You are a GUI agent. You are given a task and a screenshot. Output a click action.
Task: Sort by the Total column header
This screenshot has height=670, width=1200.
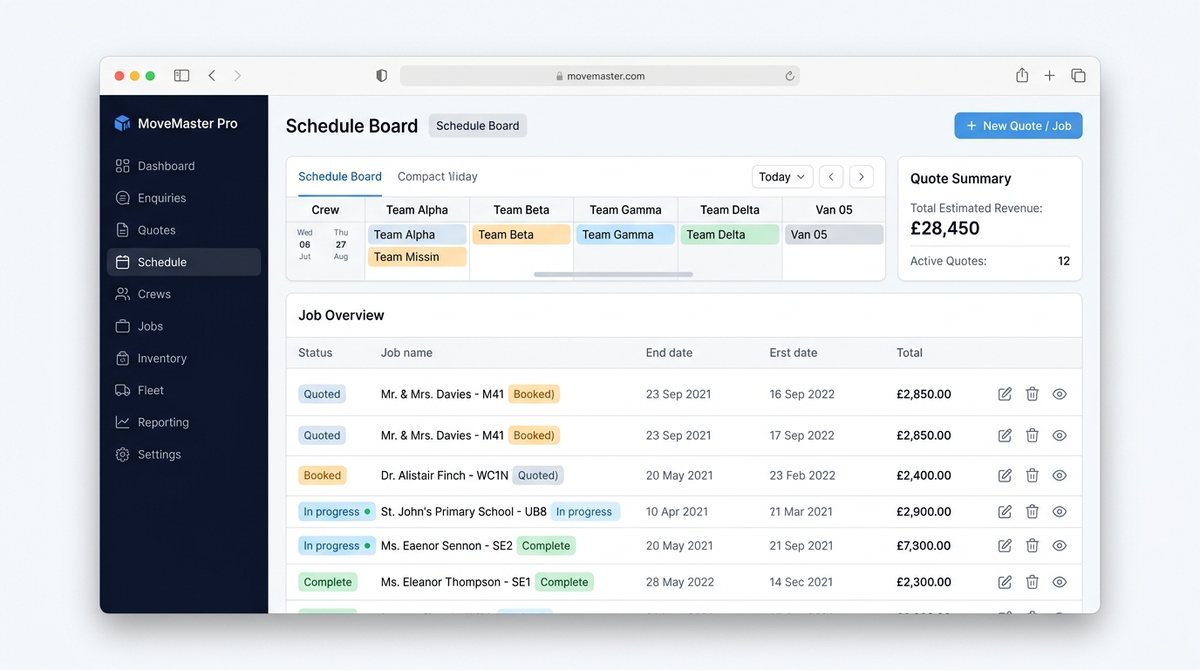click(909, 353)
